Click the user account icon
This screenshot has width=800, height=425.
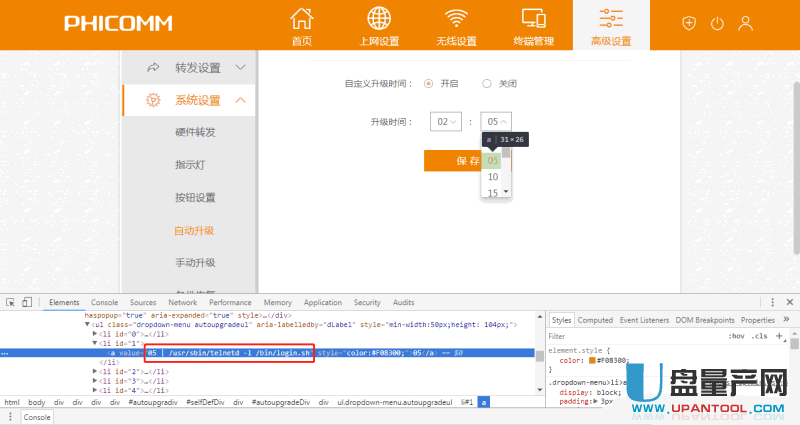745,23
